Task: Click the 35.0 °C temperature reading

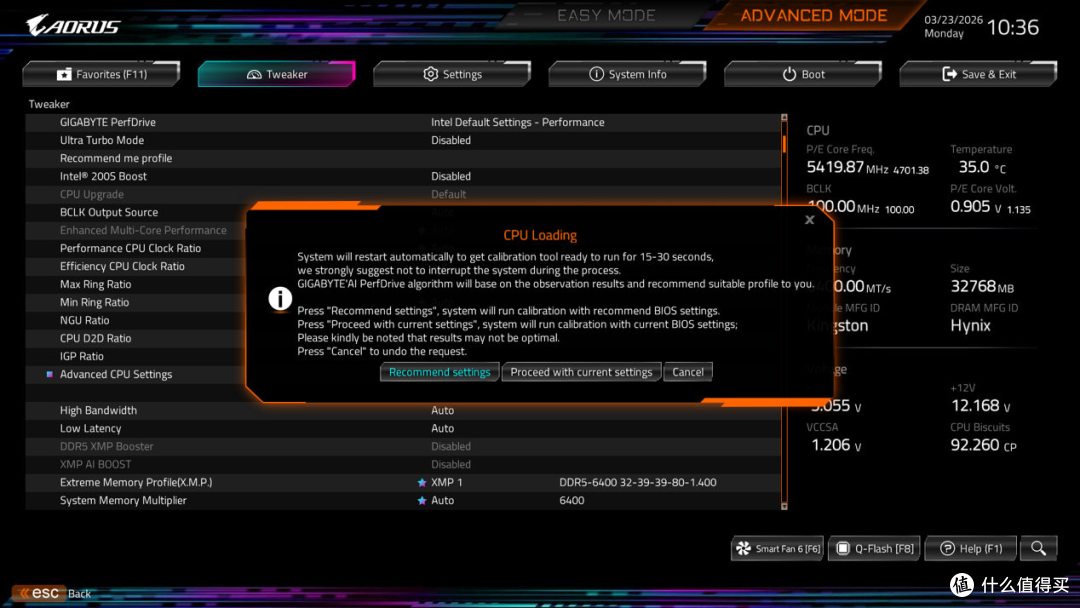Action: (982, 167)
